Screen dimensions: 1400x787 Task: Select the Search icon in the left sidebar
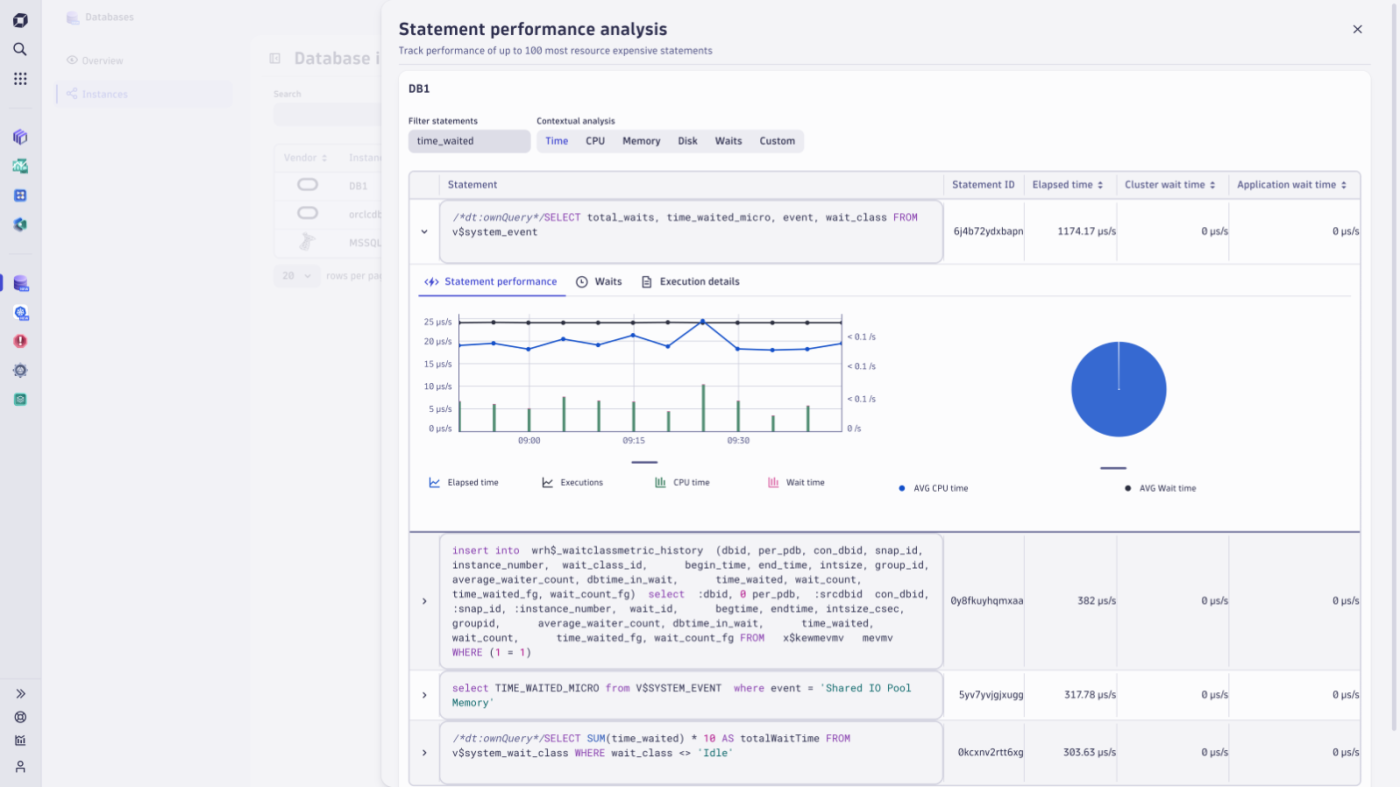pos(20,48)
